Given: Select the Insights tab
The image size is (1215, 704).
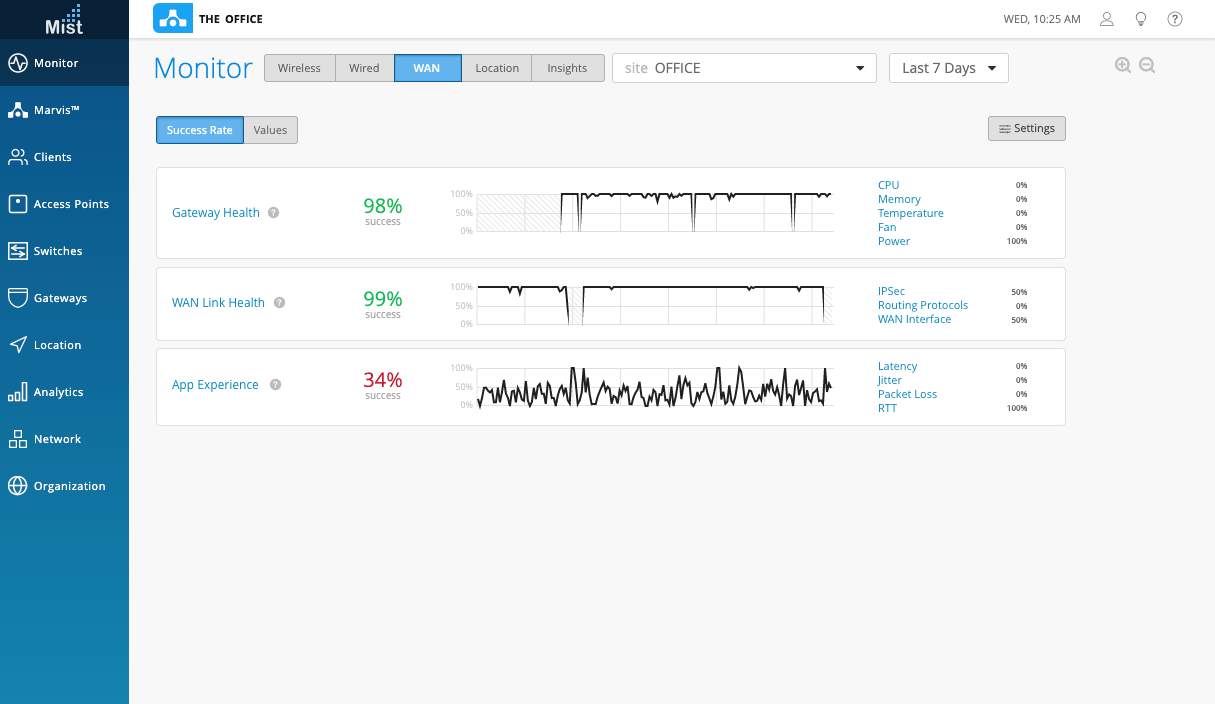Looking at the screenshot, I should pos(567,68).
